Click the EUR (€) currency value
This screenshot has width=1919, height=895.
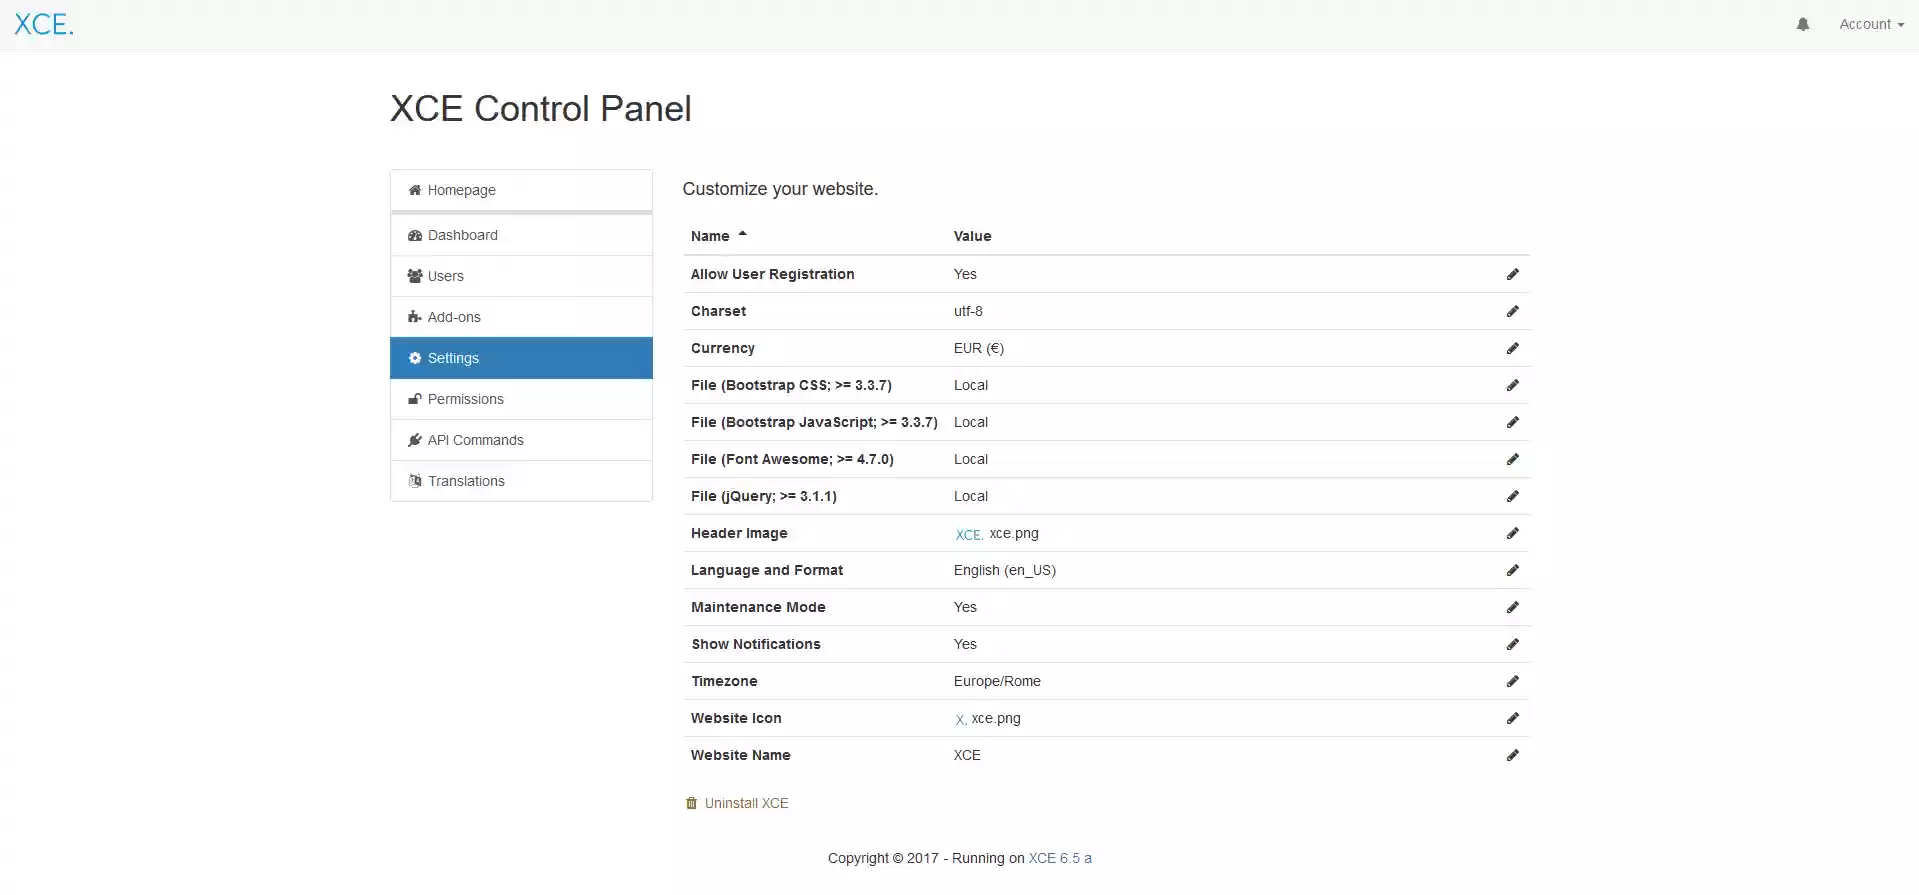pos(978,348)
